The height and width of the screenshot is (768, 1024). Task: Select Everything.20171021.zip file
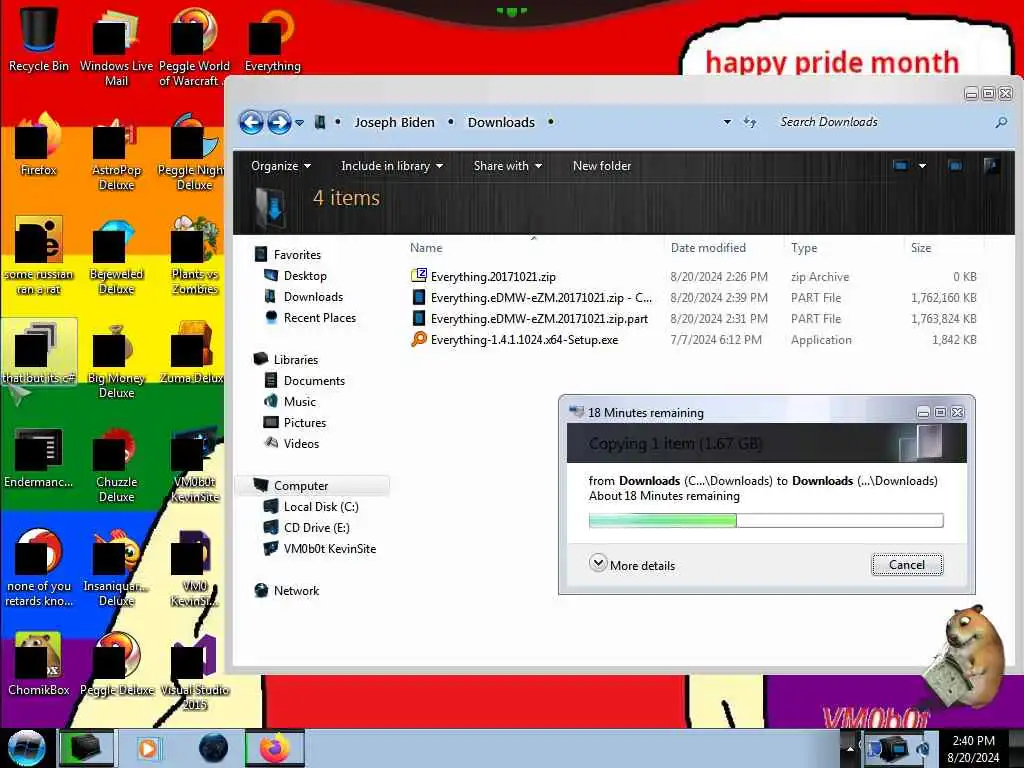click(493, 277)
